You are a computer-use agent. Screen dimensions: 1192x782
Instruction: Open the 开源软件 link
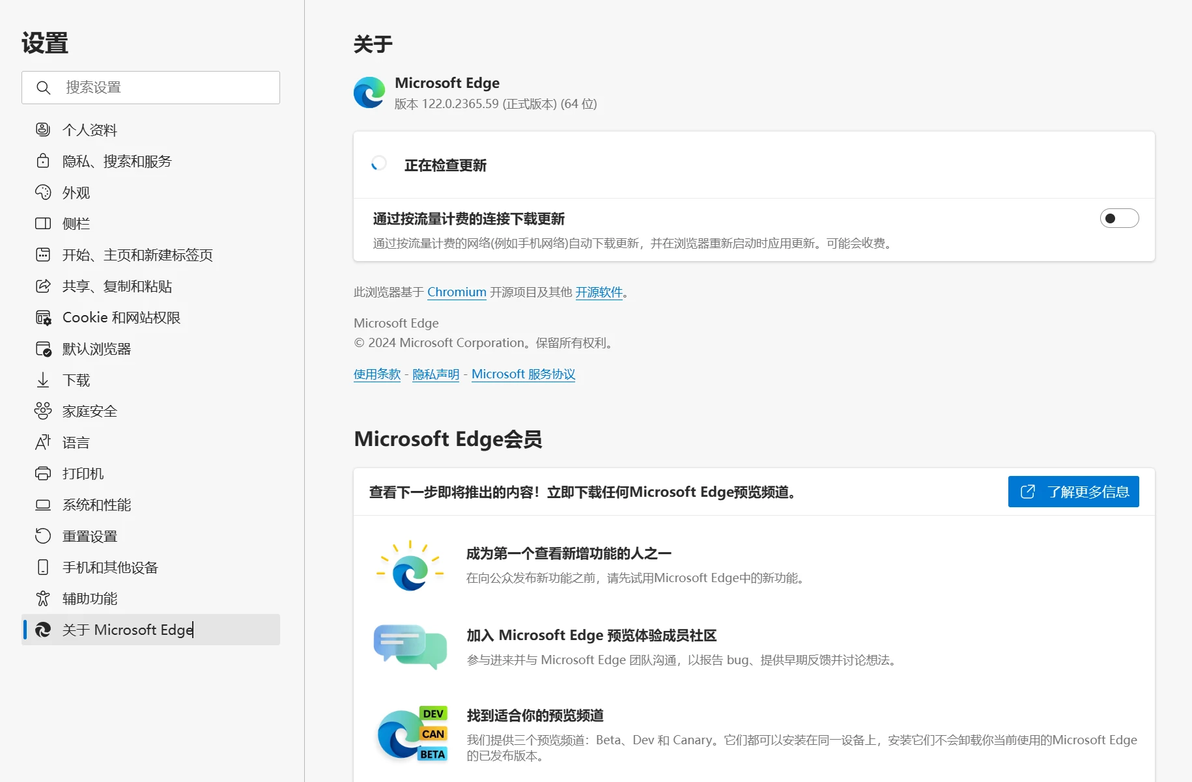(x=599, y=292)
